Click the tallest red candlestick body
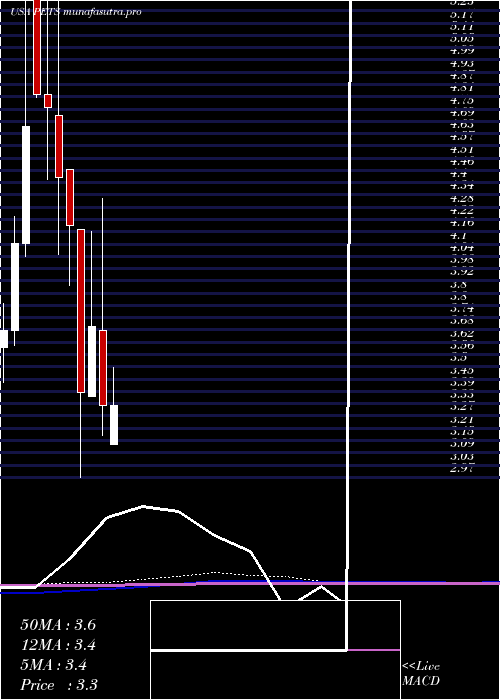Image resolution: width=500 pixels, height=700 pixels. (x=81, y=311)
